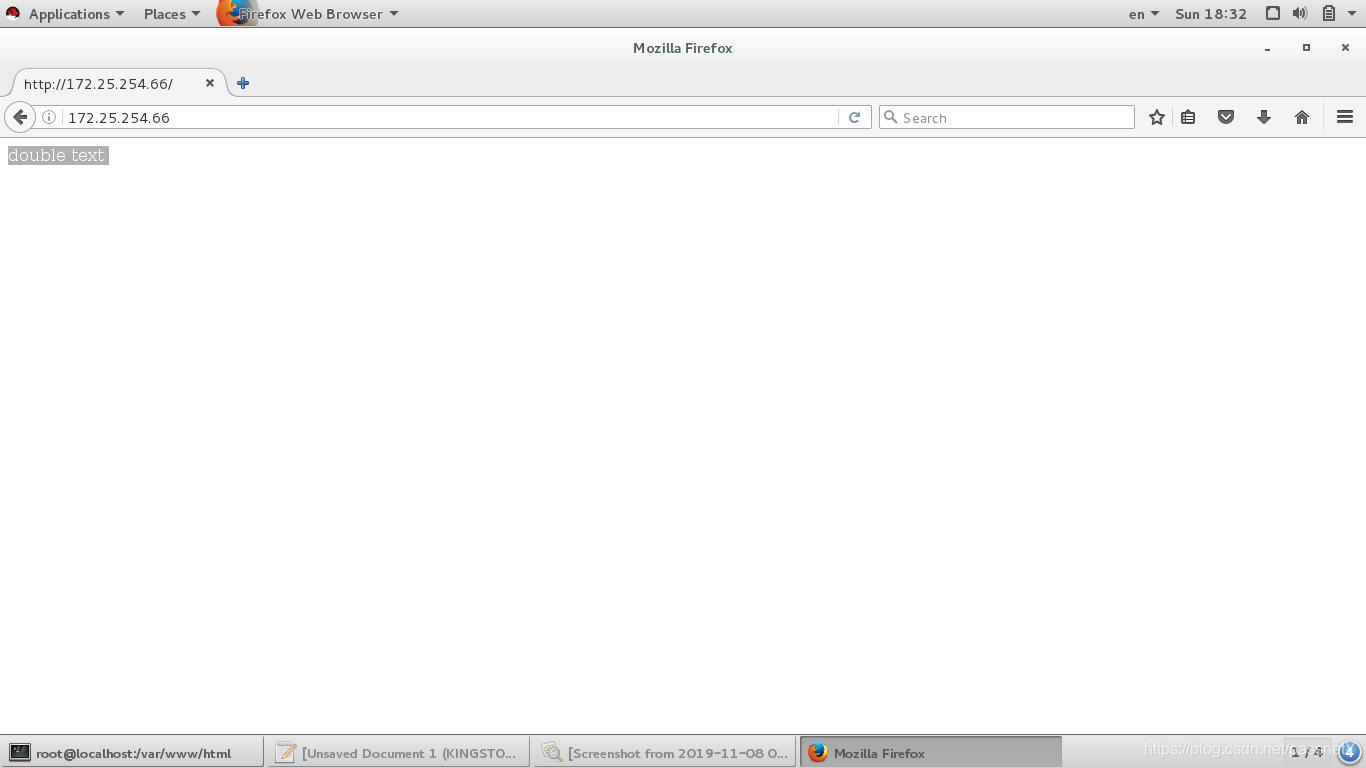The height and width of the screenshot is (768, 1366).
Task: Click the accessibility tray icon
Action: pos(1273,14)
